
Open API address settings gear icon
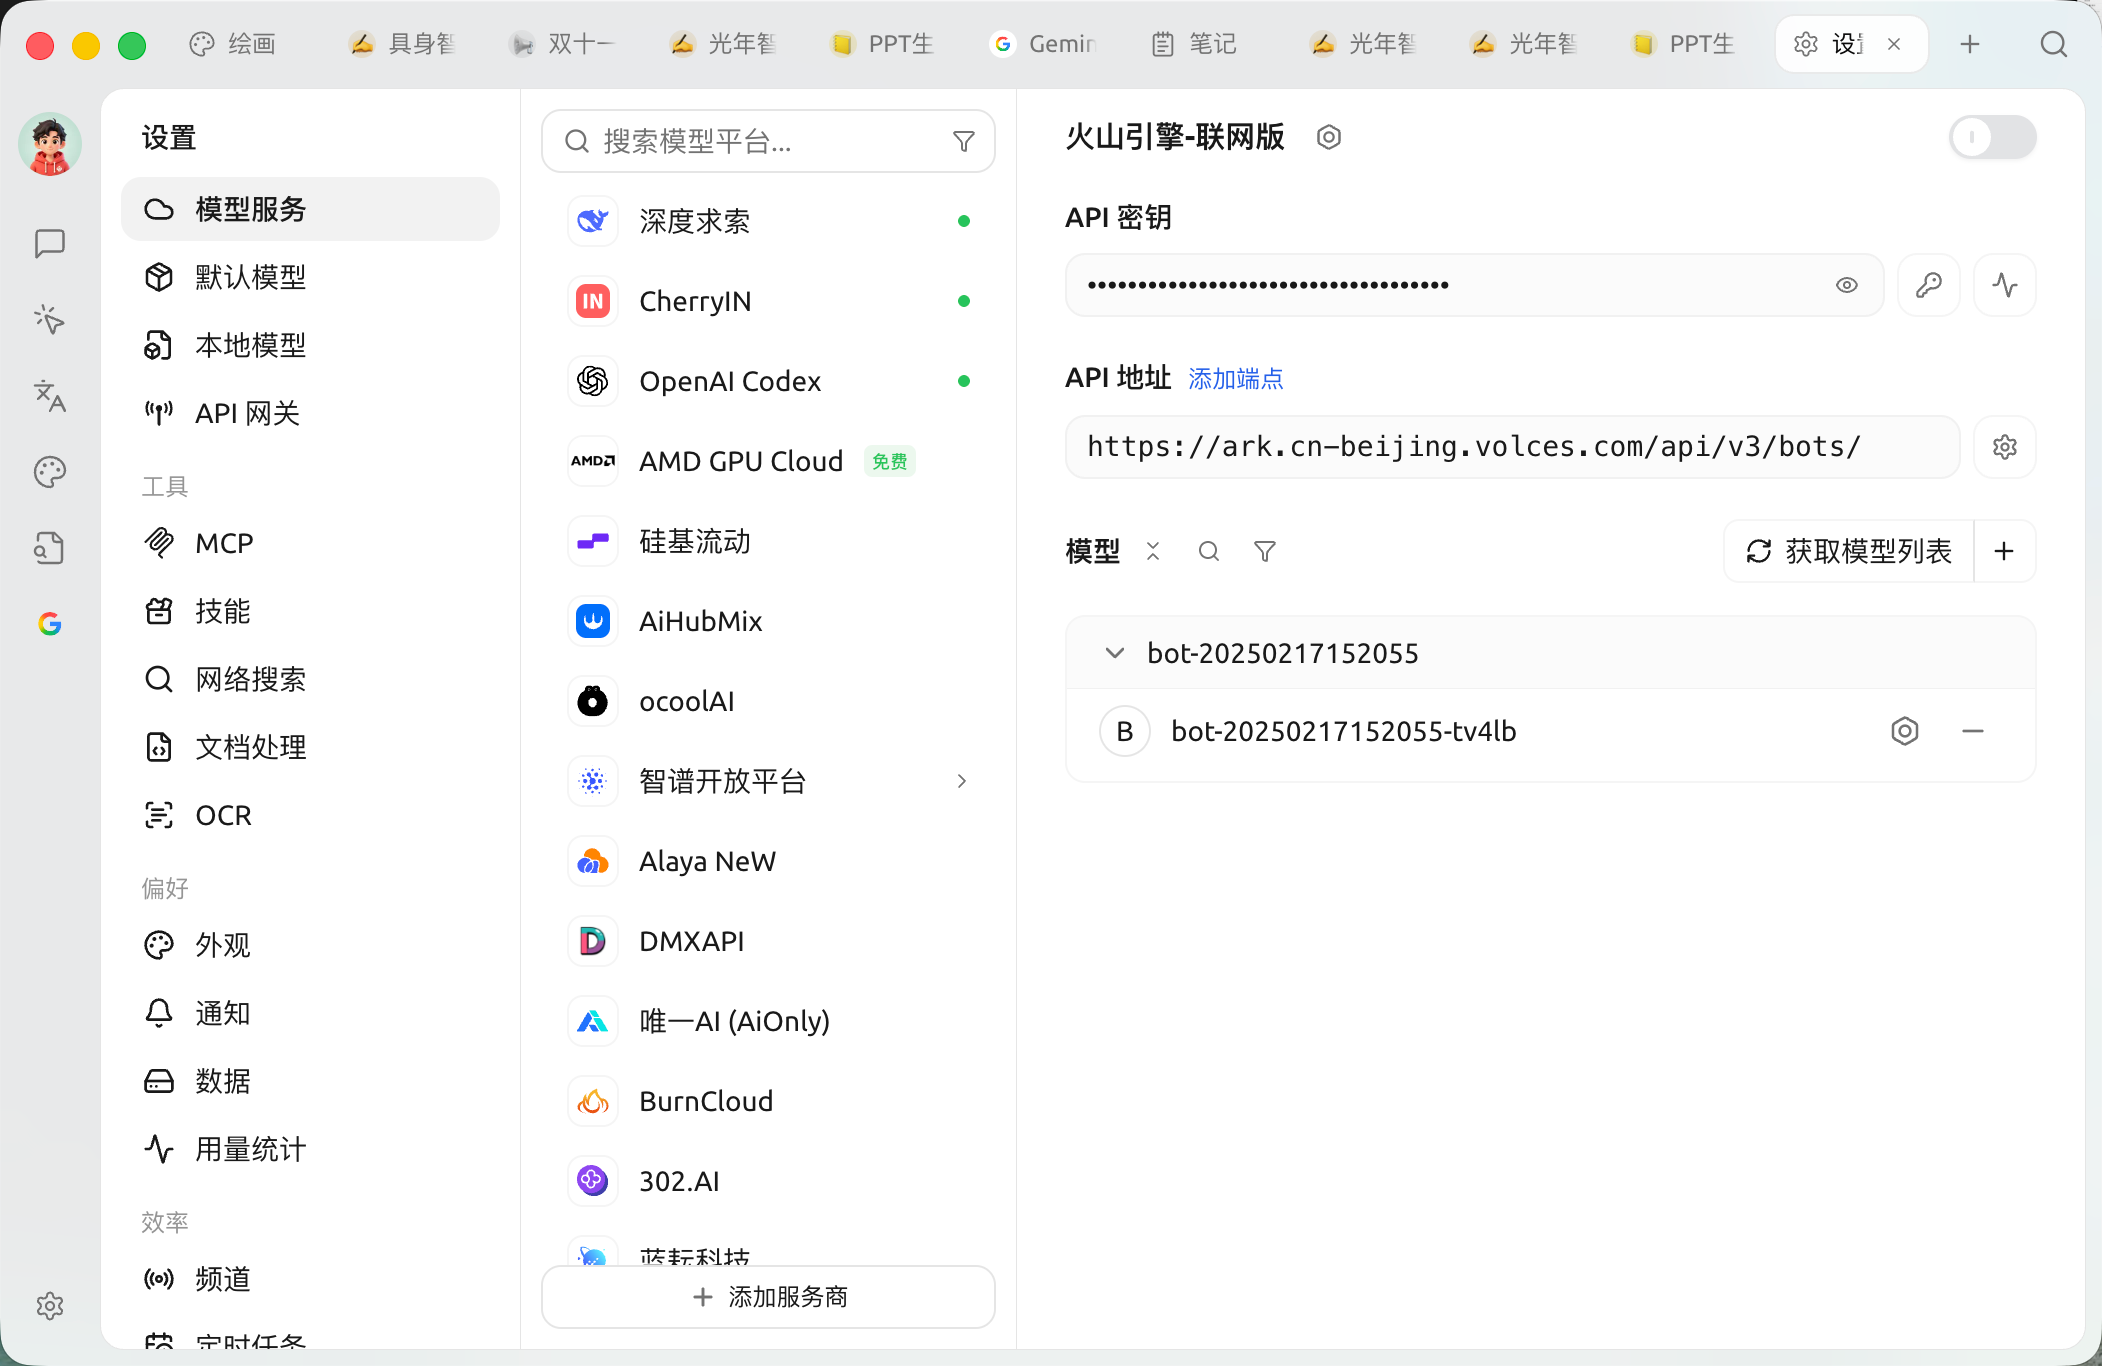pyautogui.click(x=2005, y=447)
